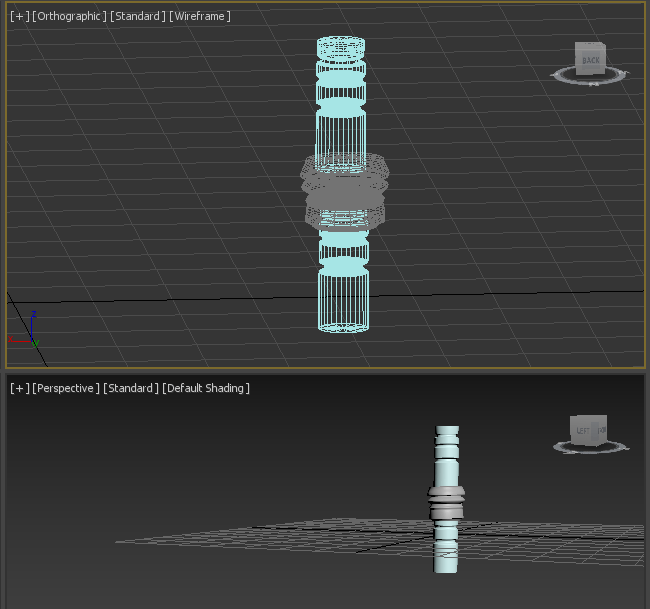Click the compass ring under the LEFT ViewCube

pos(591,449)
